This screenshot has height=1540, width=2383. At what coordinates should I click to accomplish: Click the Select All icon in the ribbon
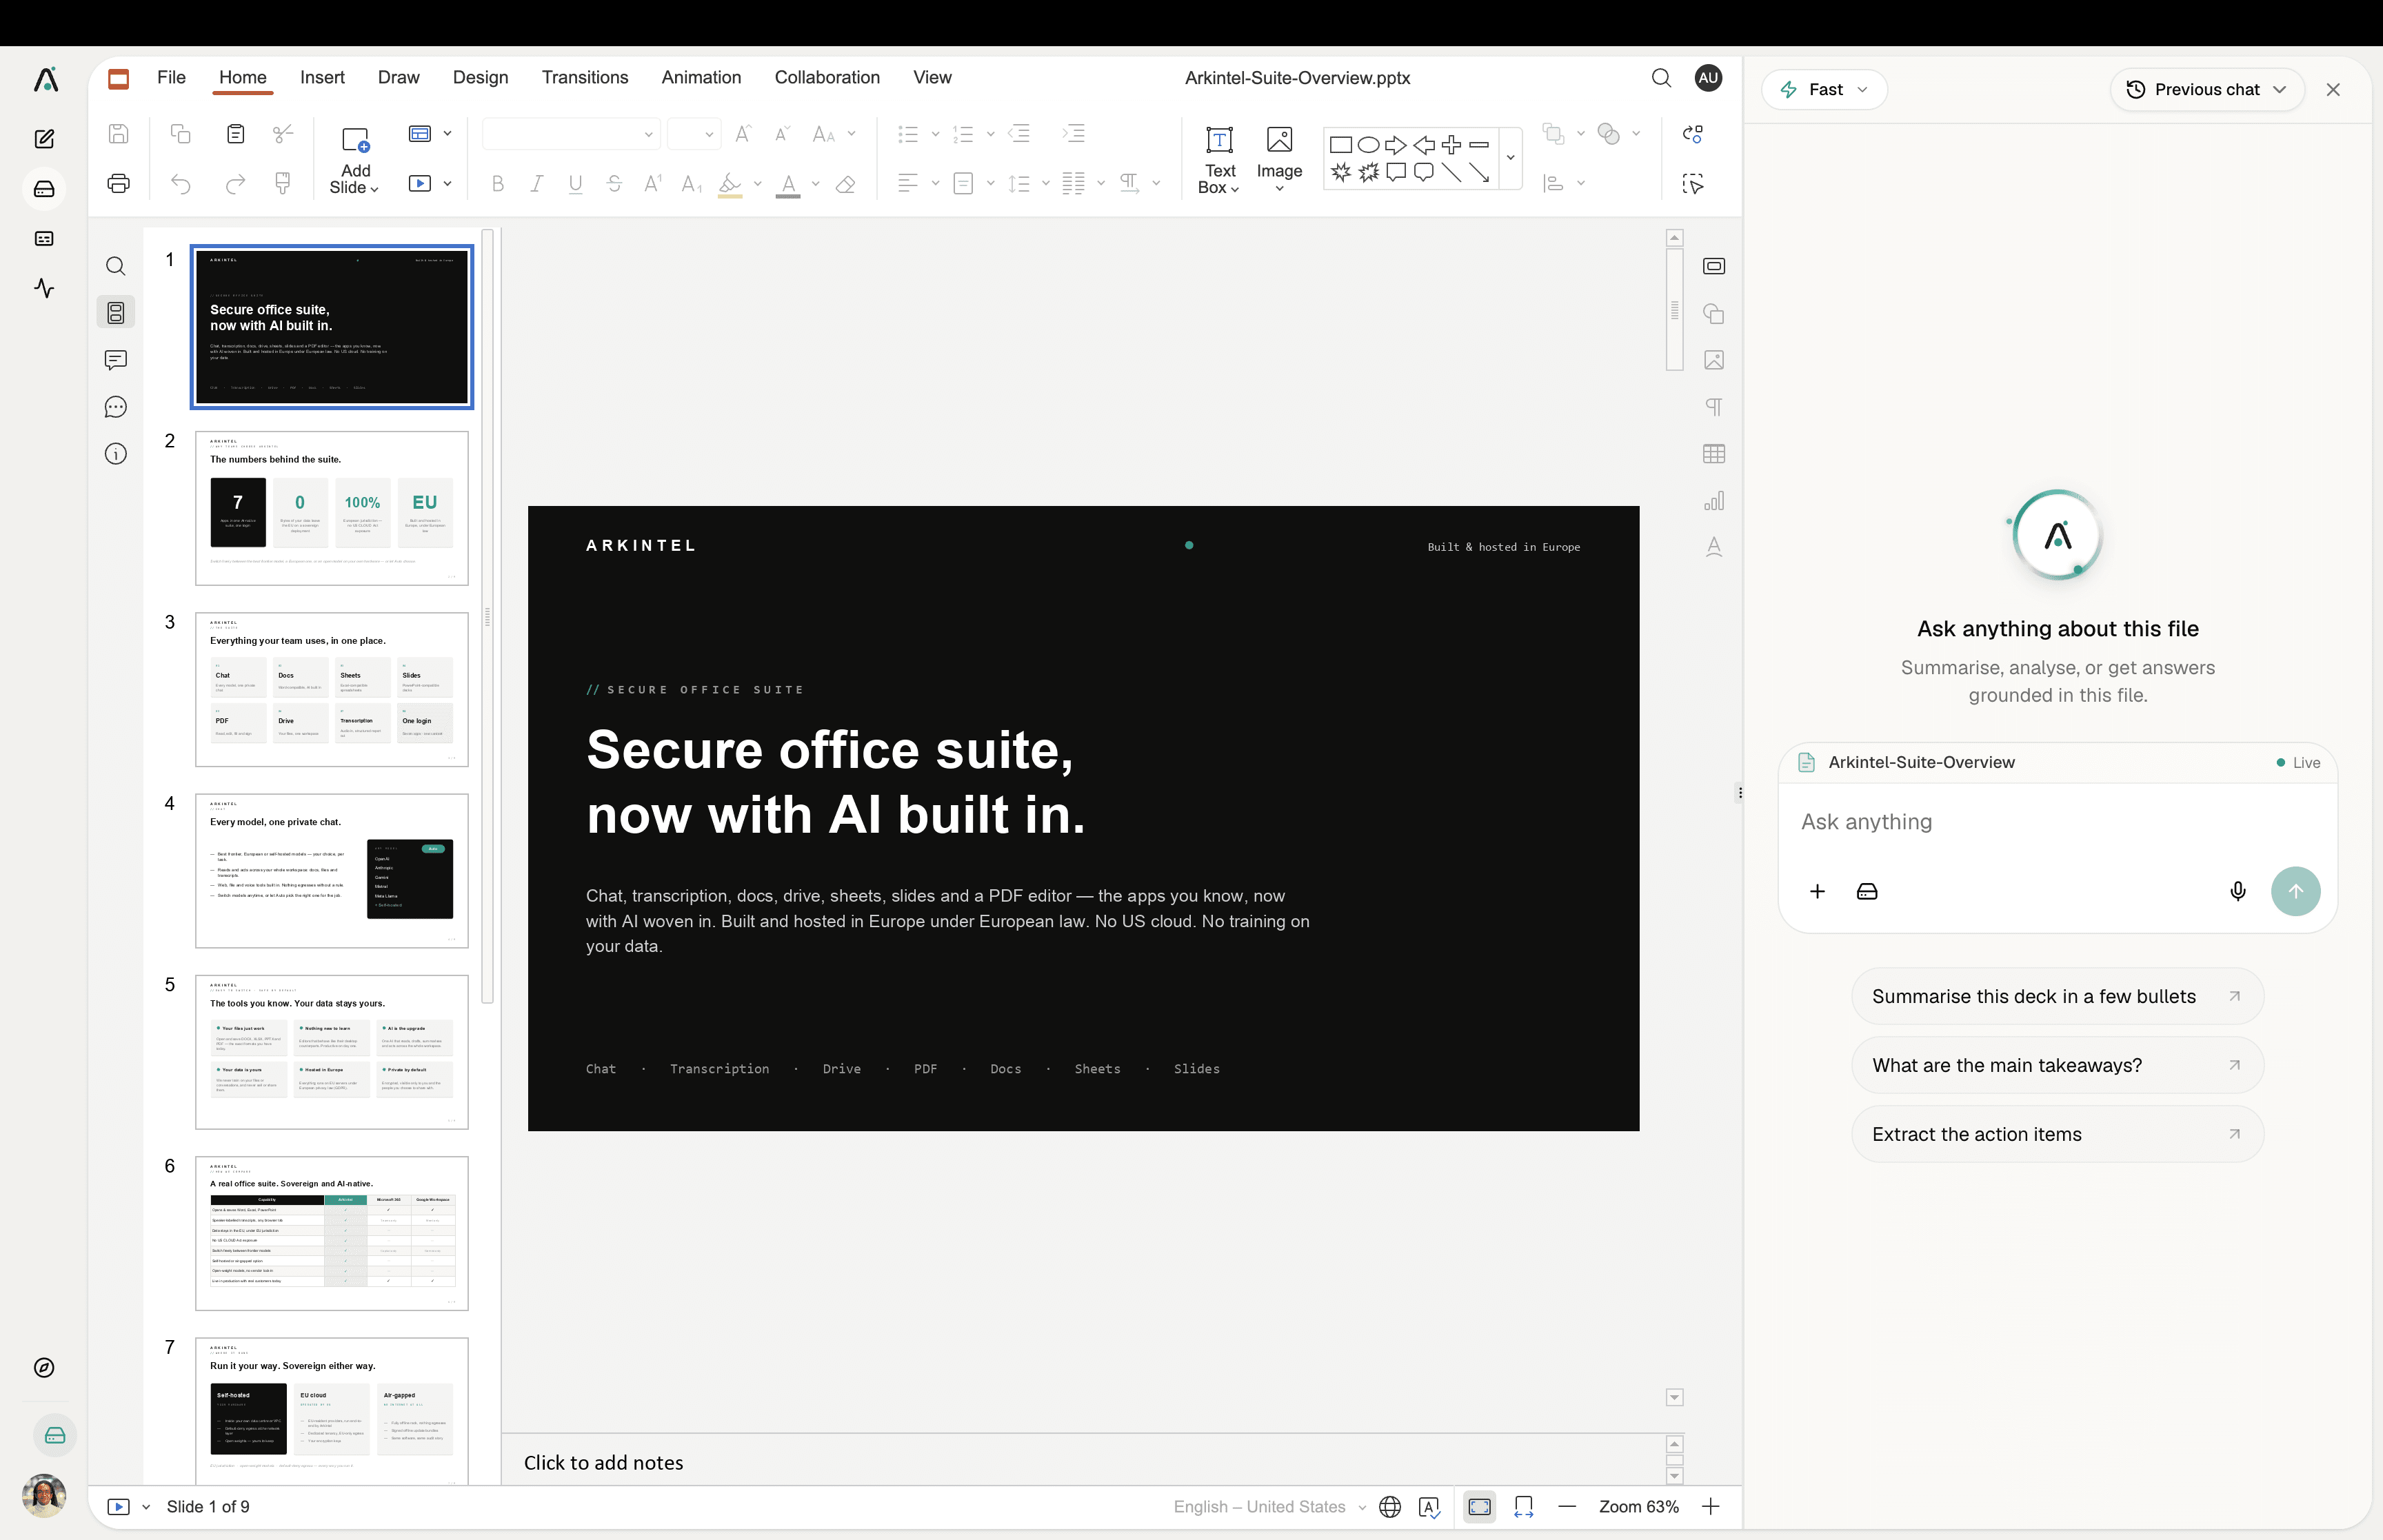click(x=1693, y=184)
